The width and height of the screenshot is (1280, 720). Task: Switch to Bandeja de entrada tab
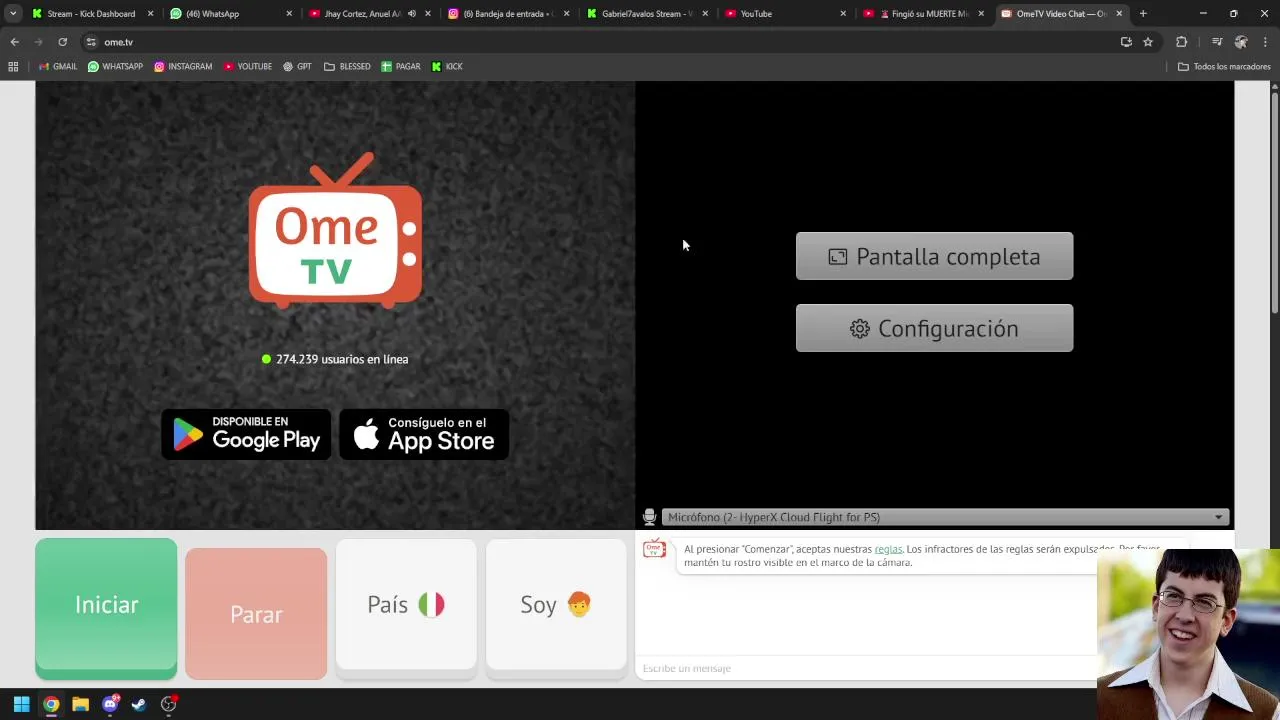click(507, 14)
